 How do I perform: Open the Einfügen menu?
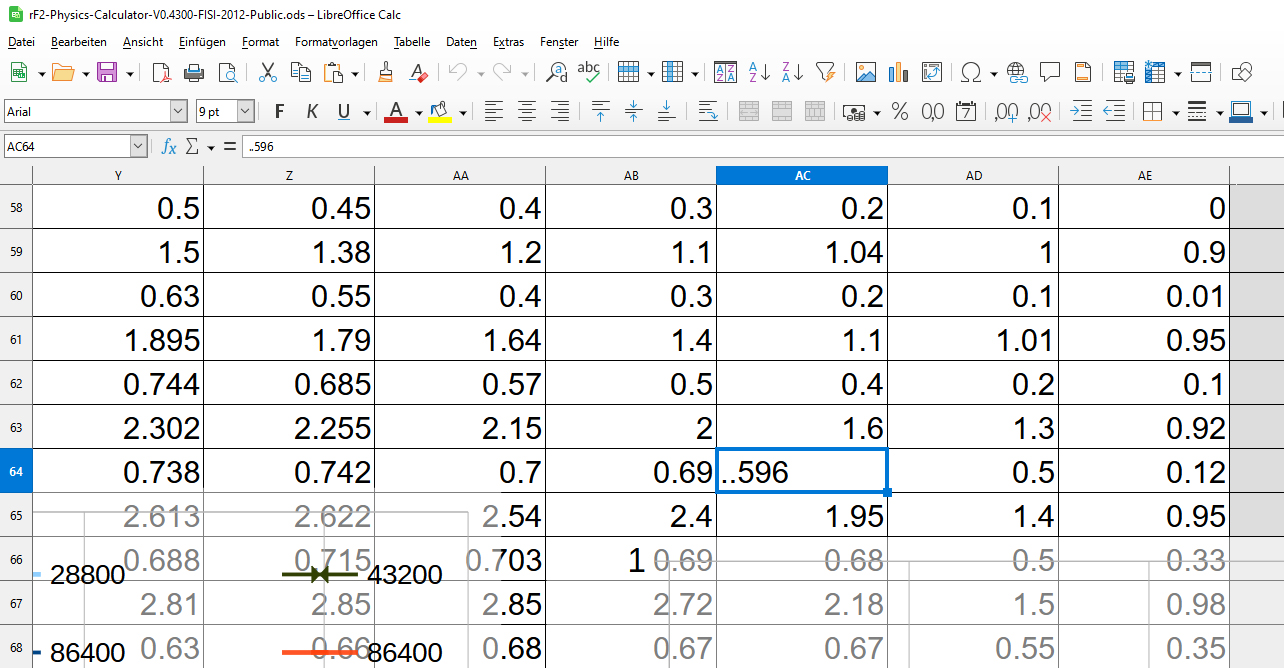pyautogui.click(x=202, y=42)
